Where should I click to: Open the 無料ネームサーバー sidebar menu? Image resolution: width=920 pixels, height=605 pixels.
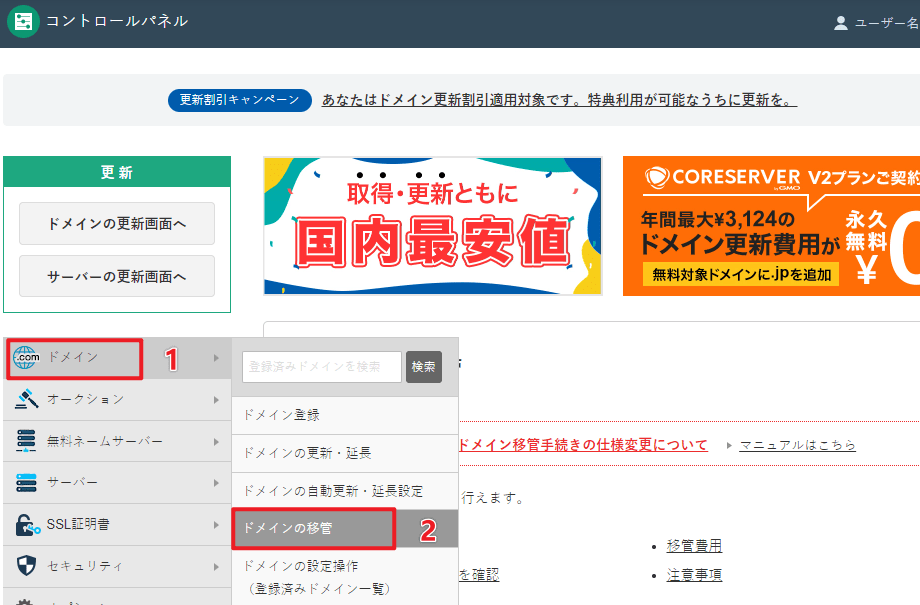tap(117, 441)
